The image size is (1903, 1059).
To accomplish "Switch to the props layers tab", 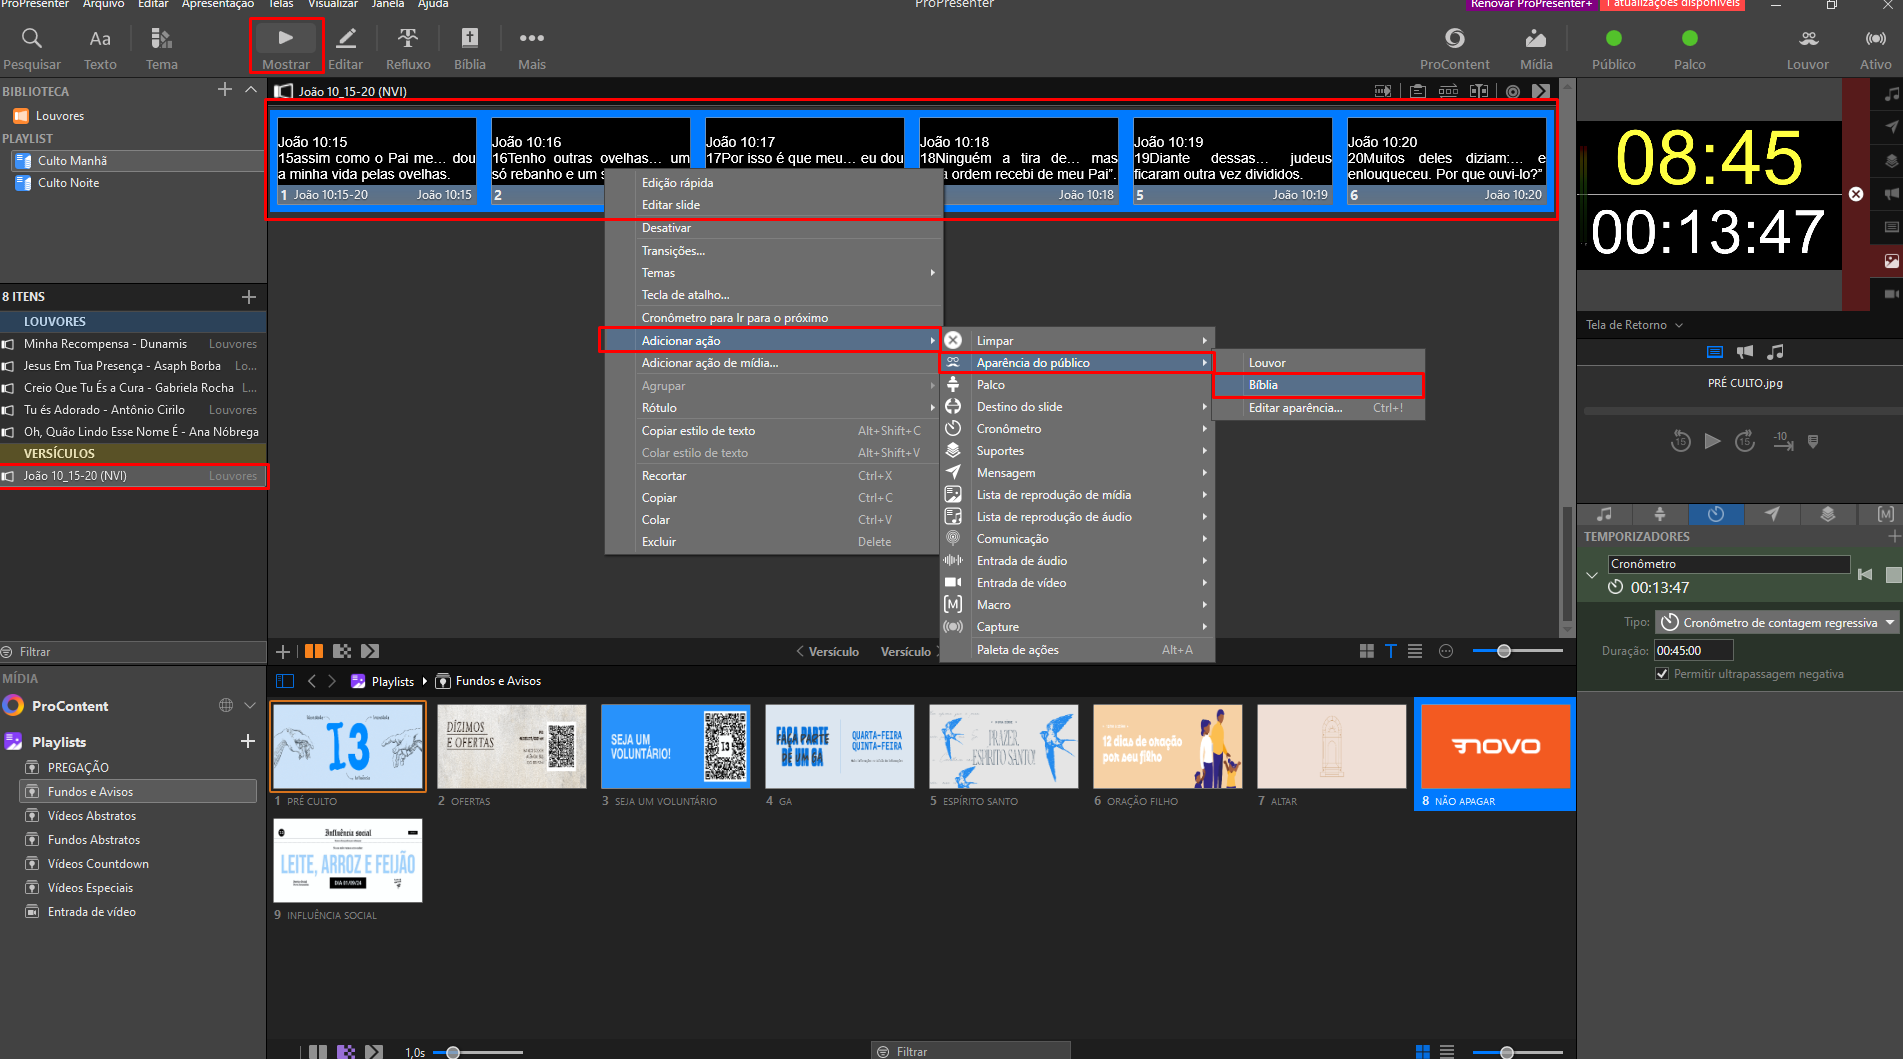I will 1828,514.
